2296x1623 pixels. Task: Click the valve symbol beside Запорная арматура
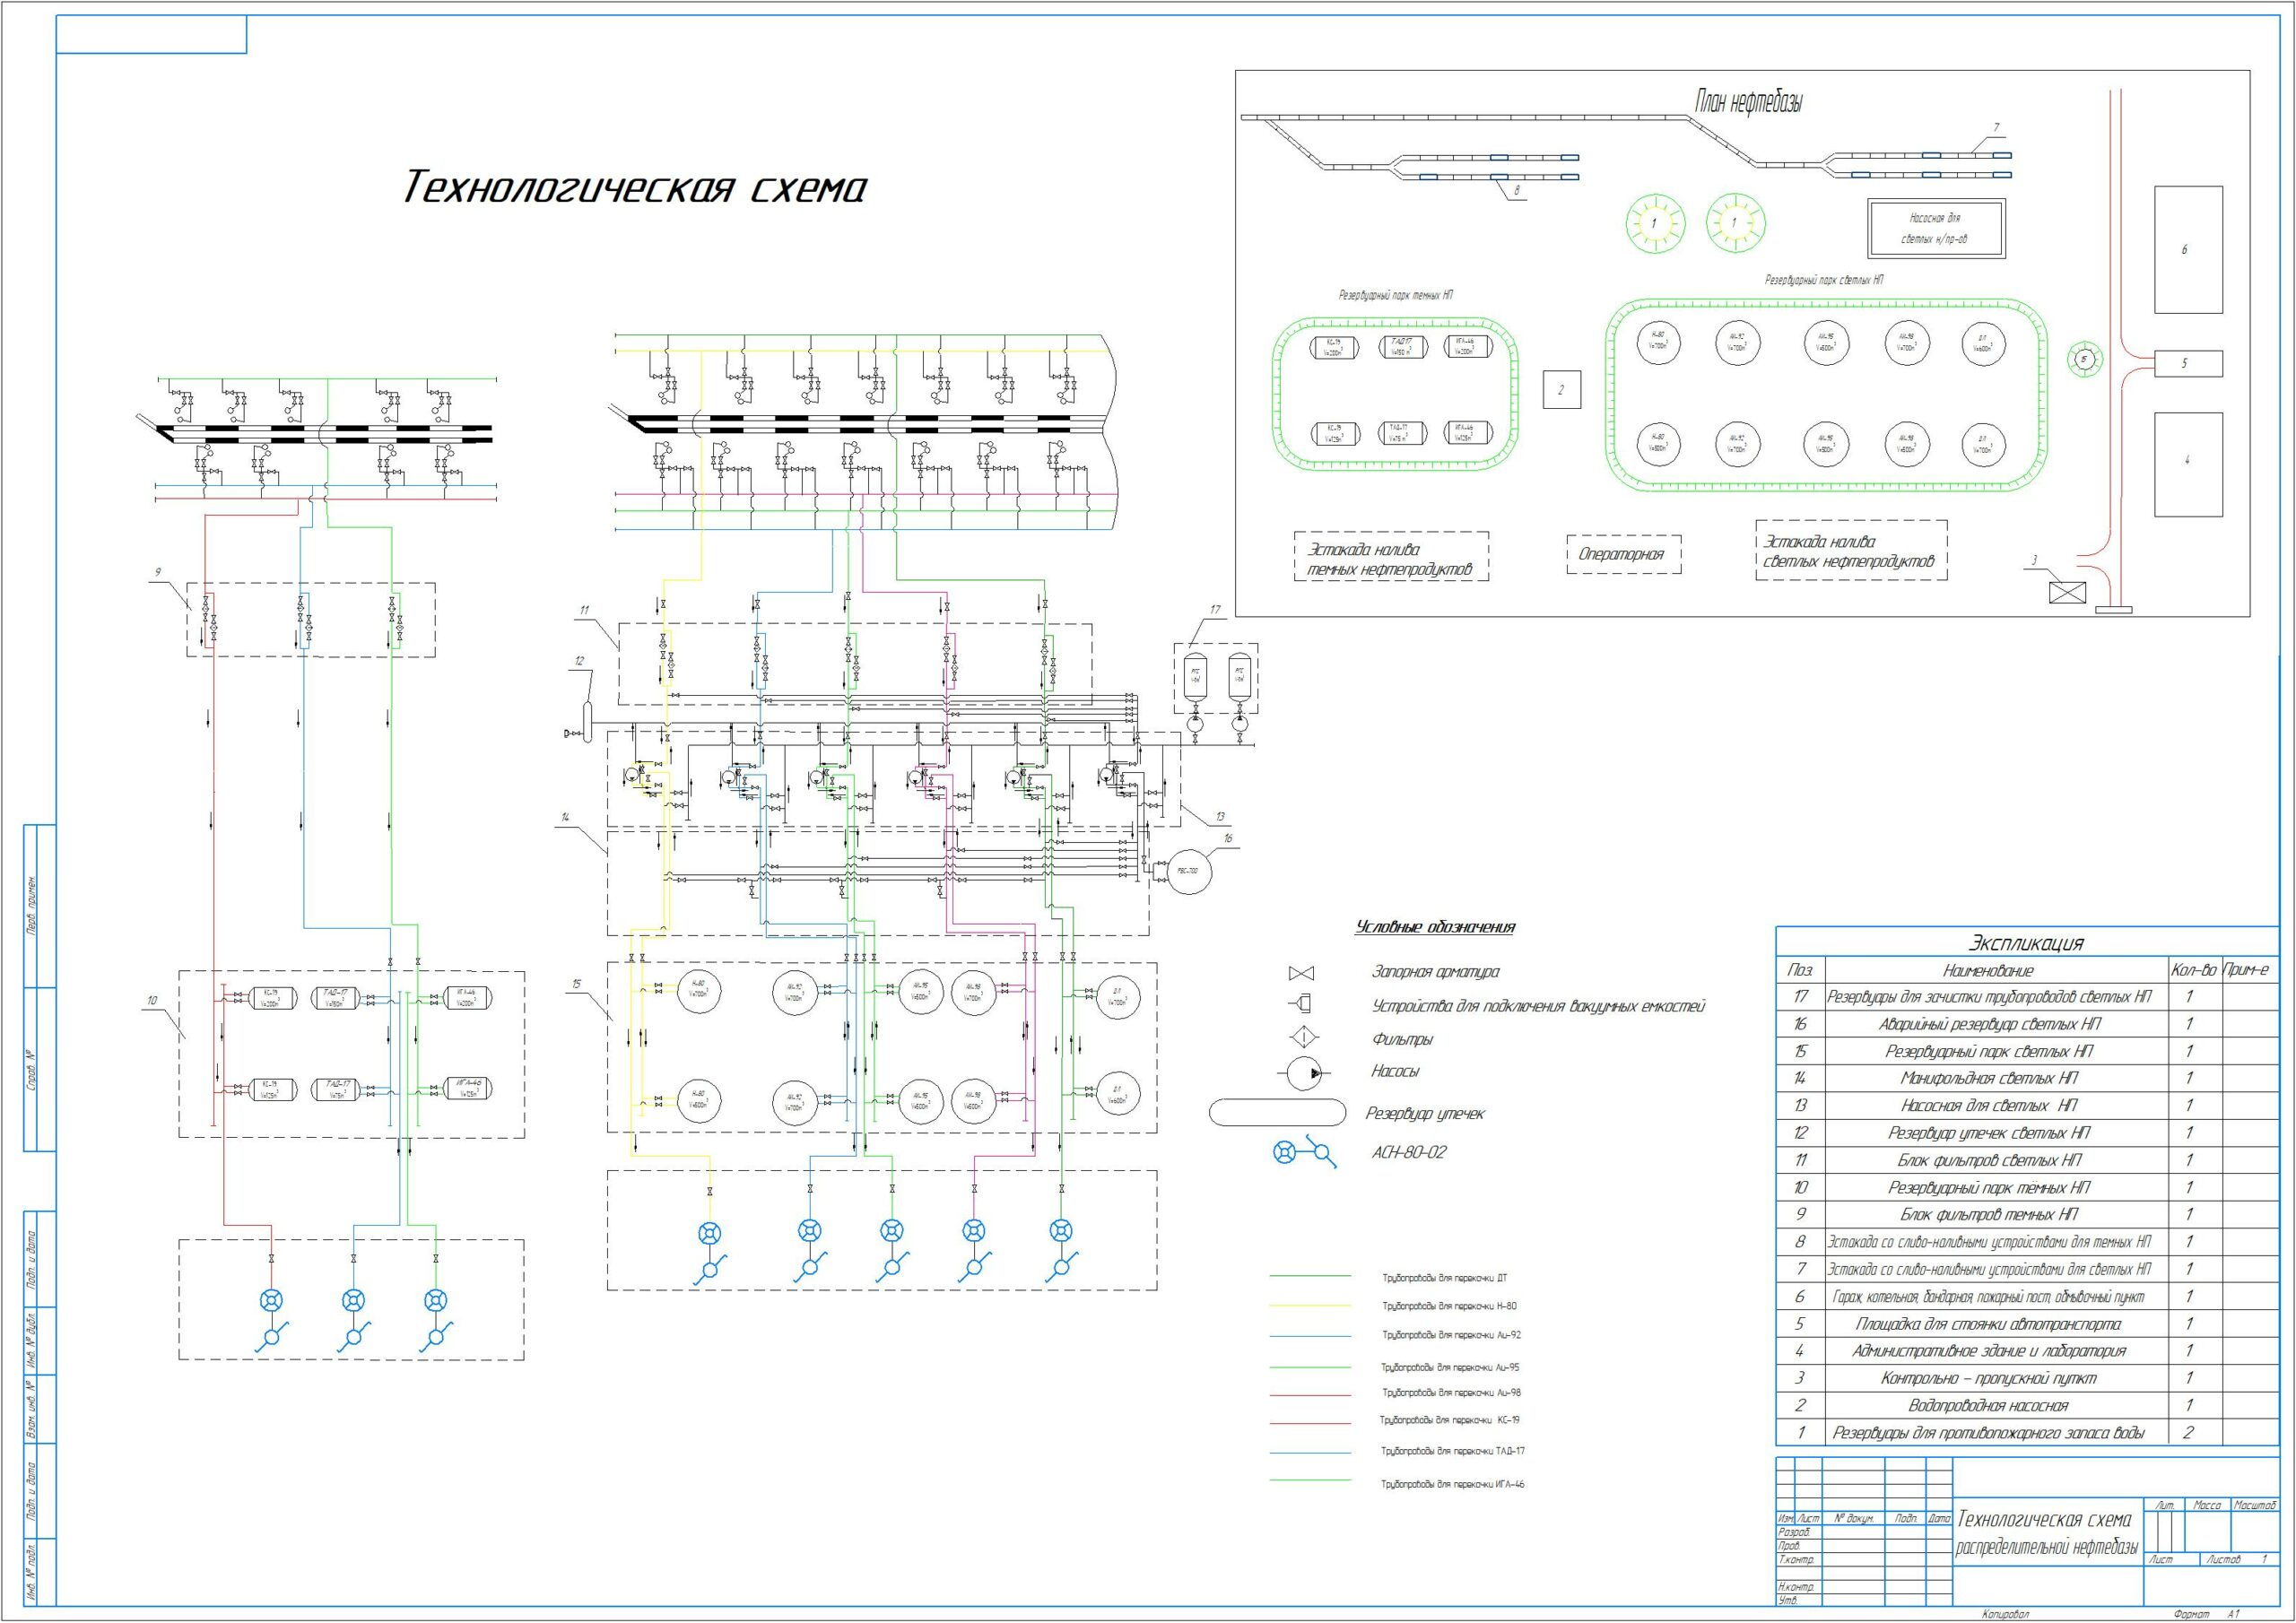point(1303,973)
